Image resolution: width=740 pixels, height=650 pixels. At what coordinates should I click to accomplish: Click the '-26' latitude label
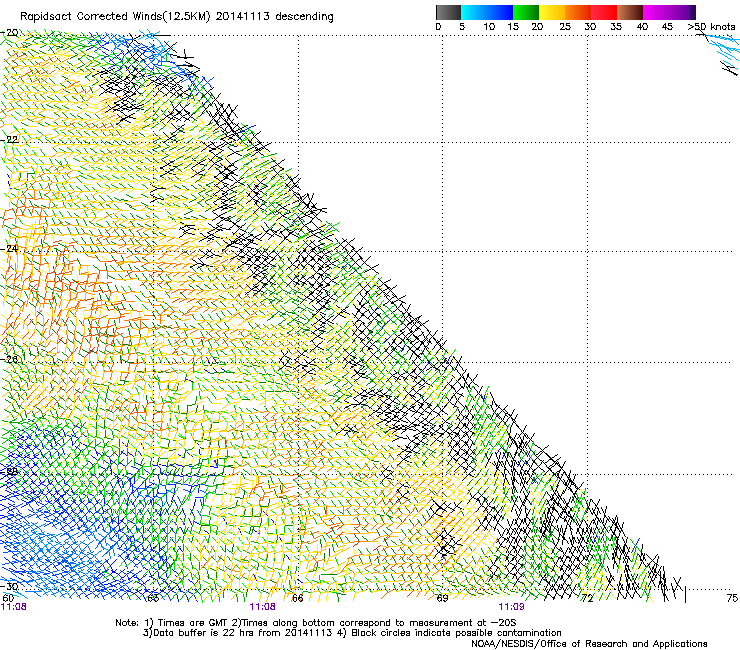pos(10,359)
